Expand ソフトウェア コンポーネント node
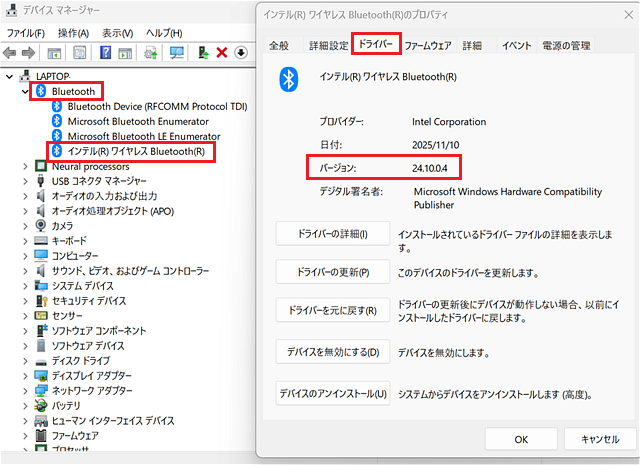Screen dimensions: 640x465 tap(25, 331)
